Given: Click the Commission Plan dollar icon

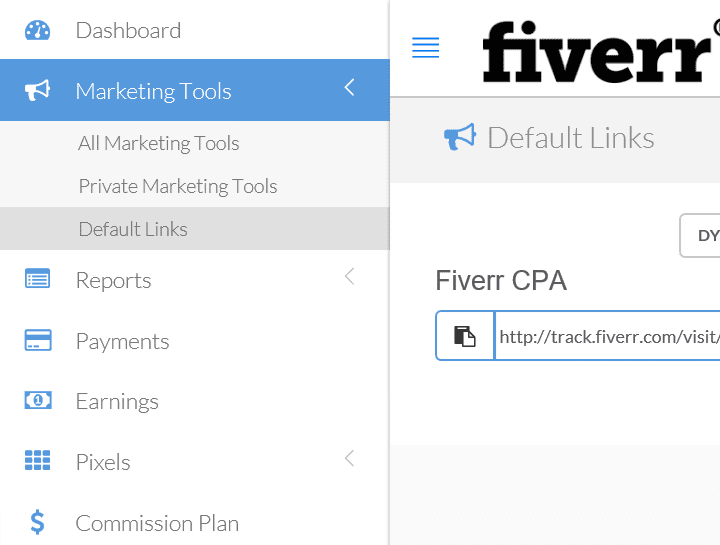Looking at the screenshot, I should [37, 522].
